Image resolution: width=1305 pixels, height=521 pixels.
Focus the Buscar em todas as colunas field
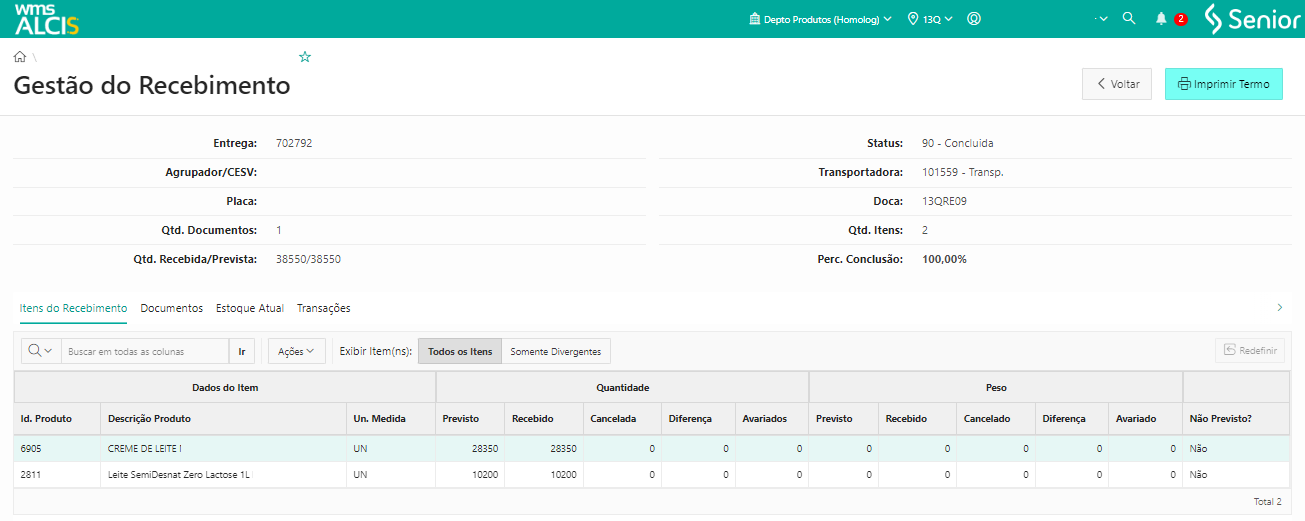point(145,351)
